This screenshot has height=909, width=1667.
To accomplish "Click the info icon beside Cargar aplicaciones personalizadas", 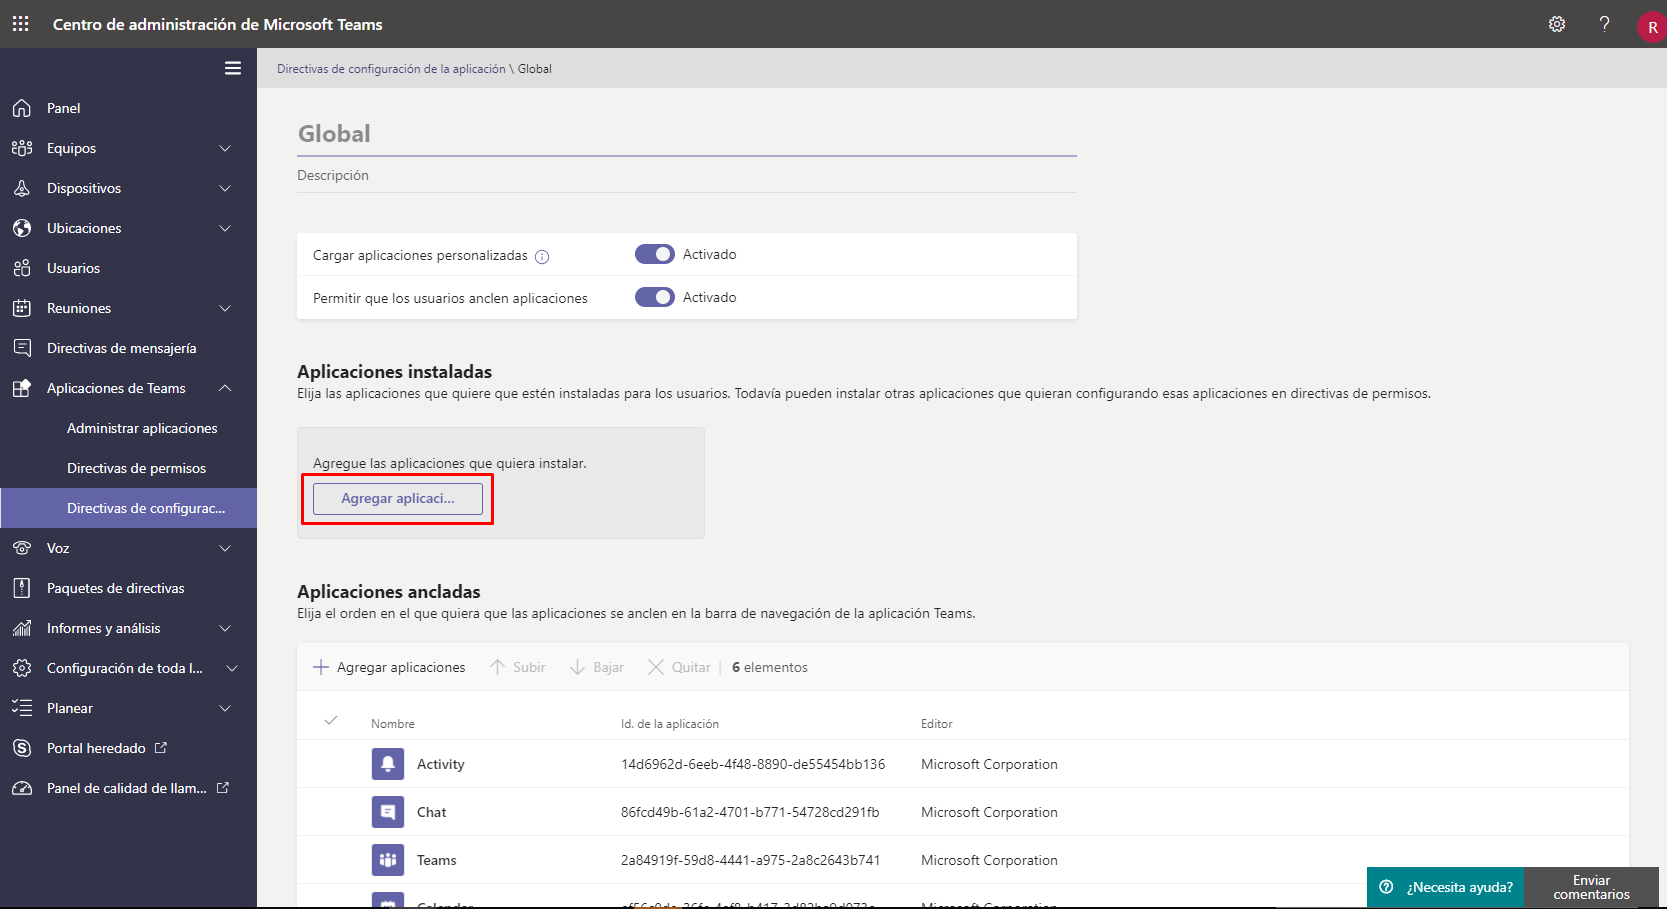I will pos(542,256).
